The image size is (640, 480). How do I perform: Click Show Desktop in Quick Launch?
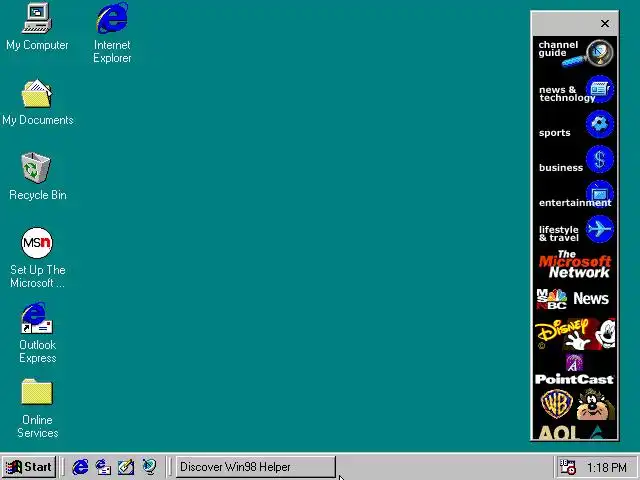(x=126, y=467)
